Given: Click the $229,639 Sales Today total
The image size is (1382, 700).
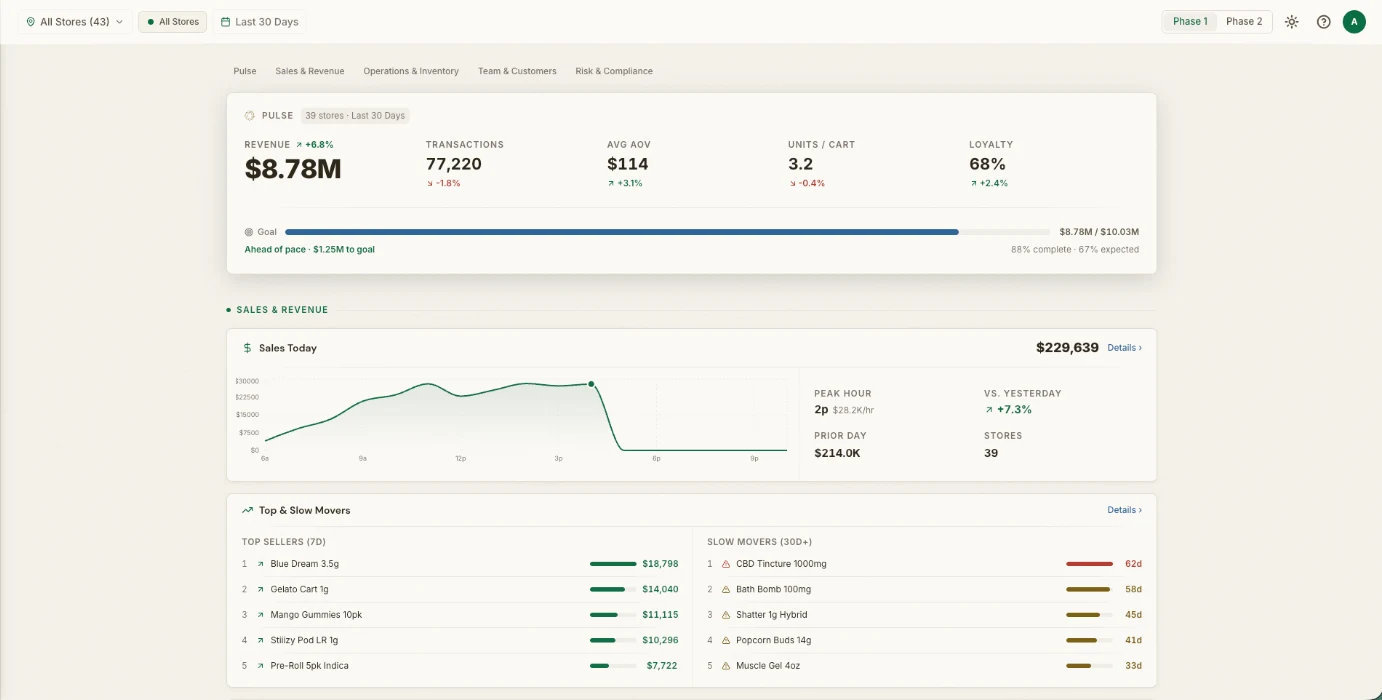Looking at the screenshot, I should click(x=1067, y=348).
